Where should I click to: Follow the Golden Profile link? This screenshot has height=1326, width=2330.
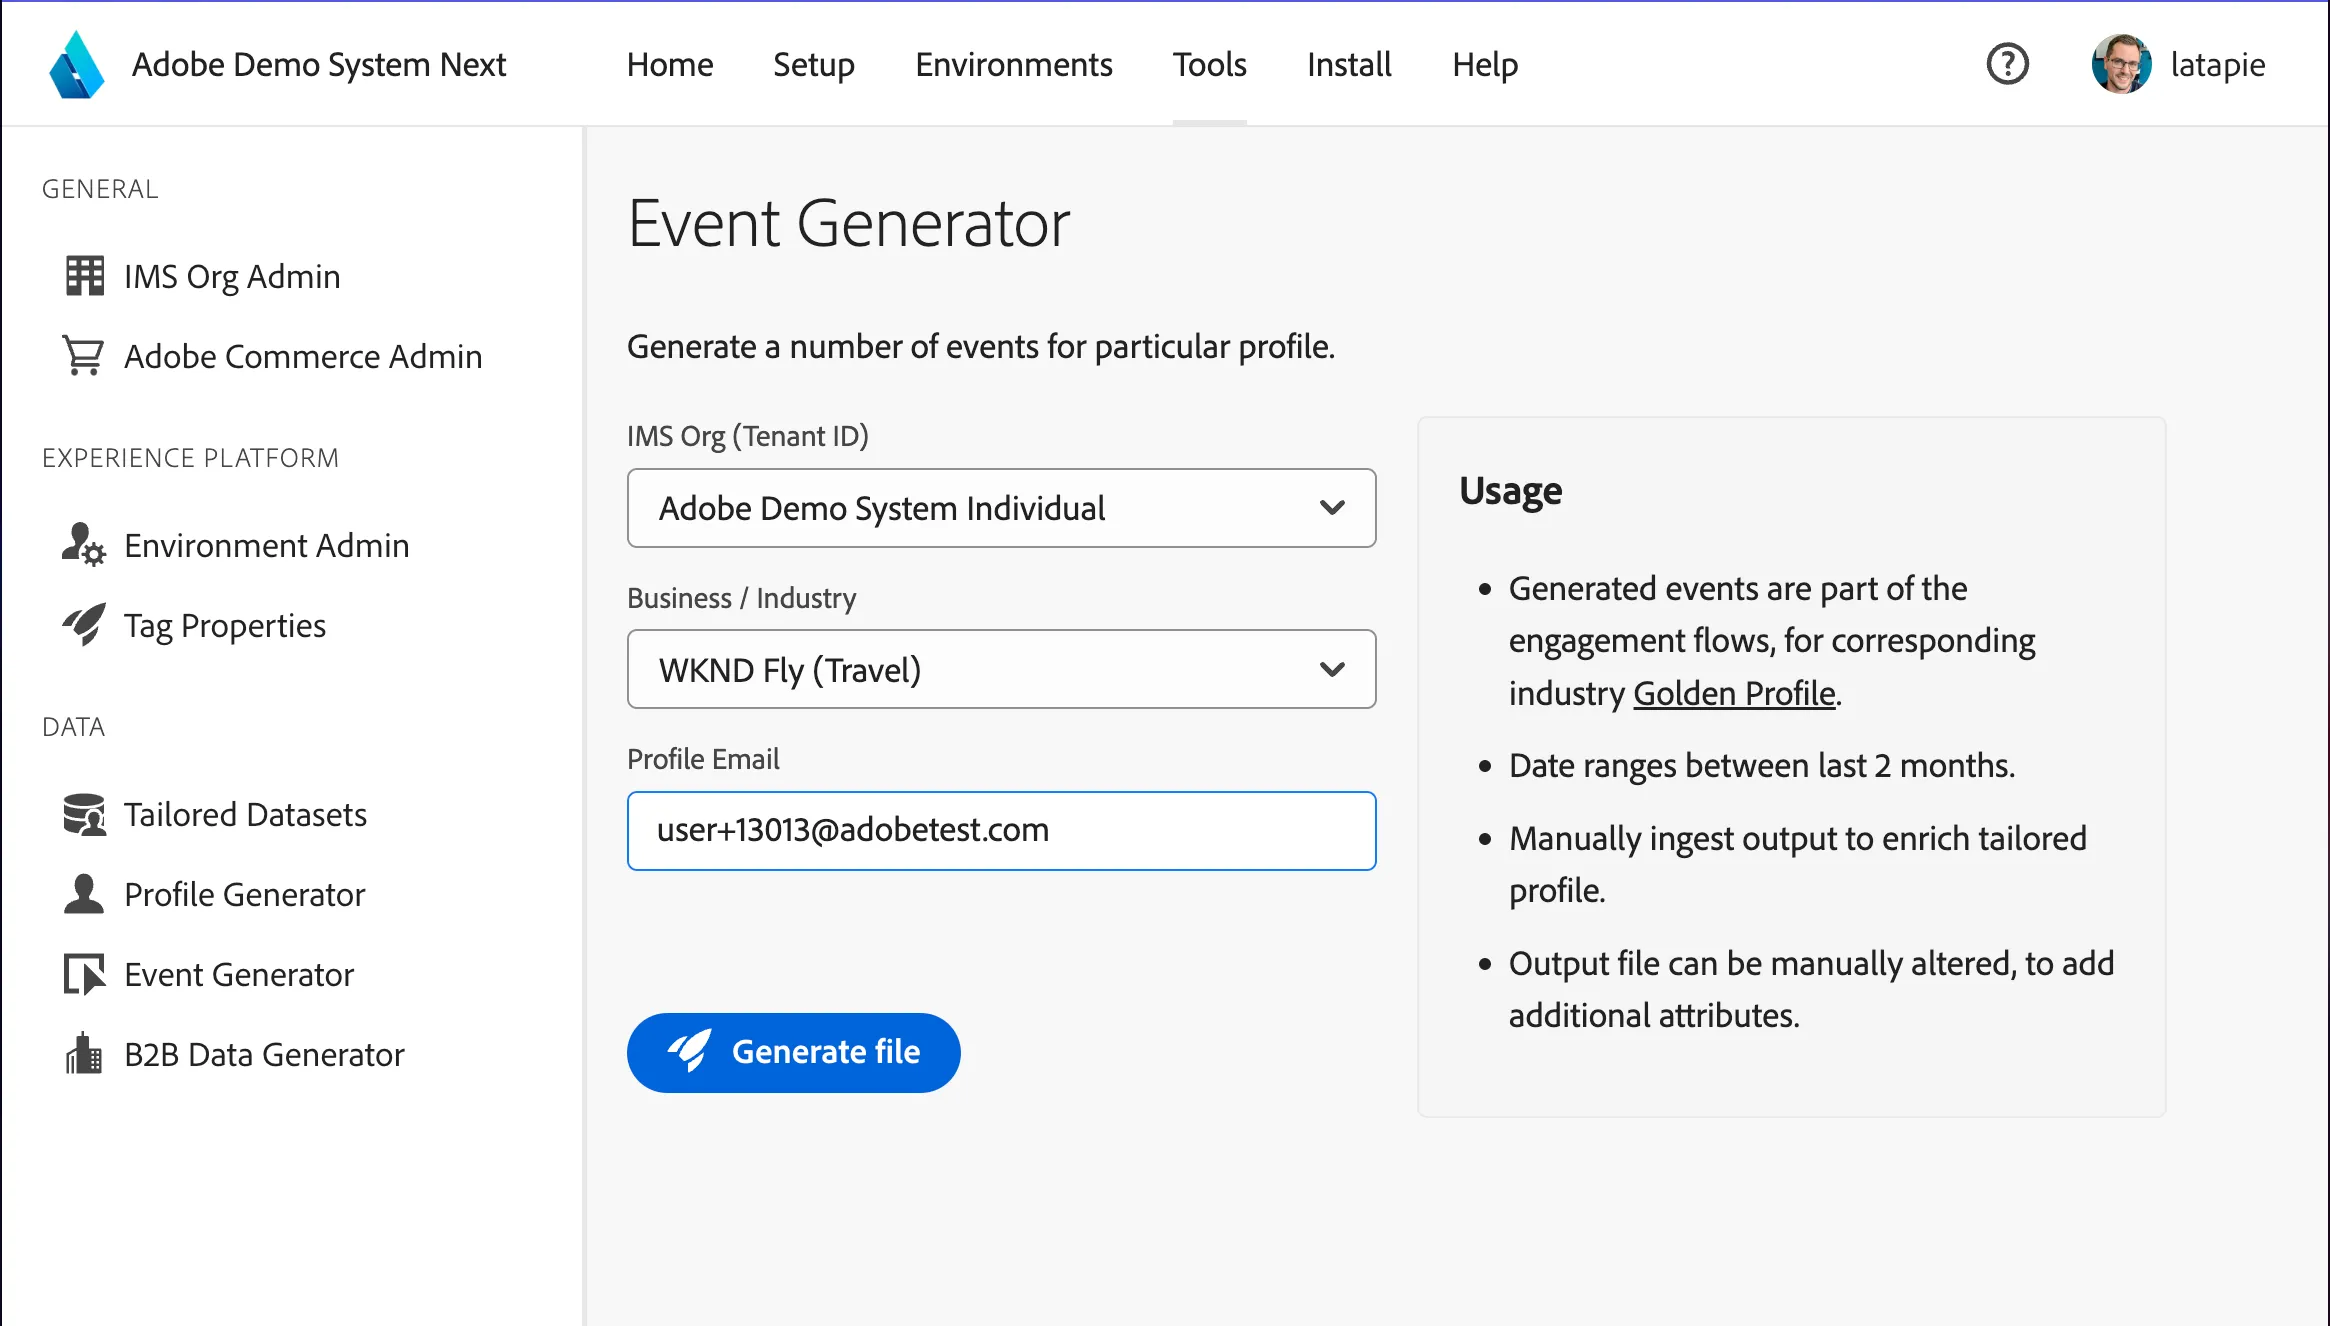tap(1735, 693)
